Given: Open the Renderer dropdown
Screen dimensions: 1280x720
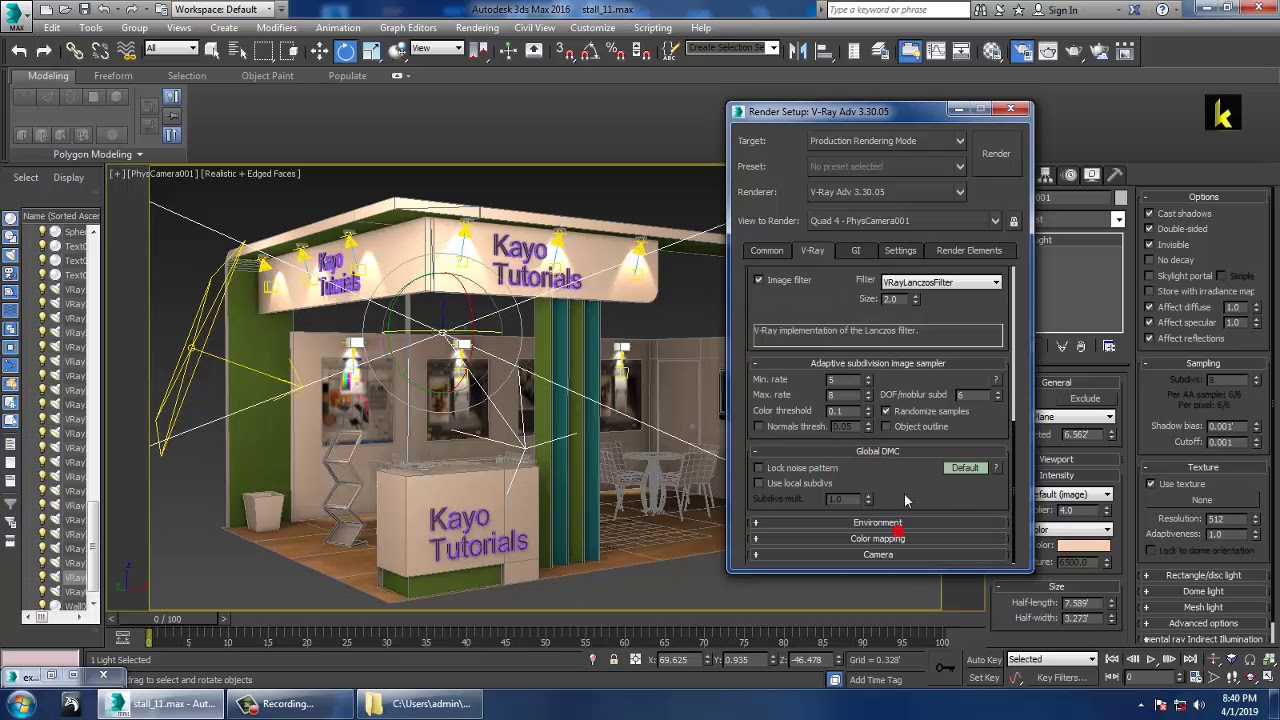Looking at the screenshot, I should pyautogui.click(x=887, y=192).
